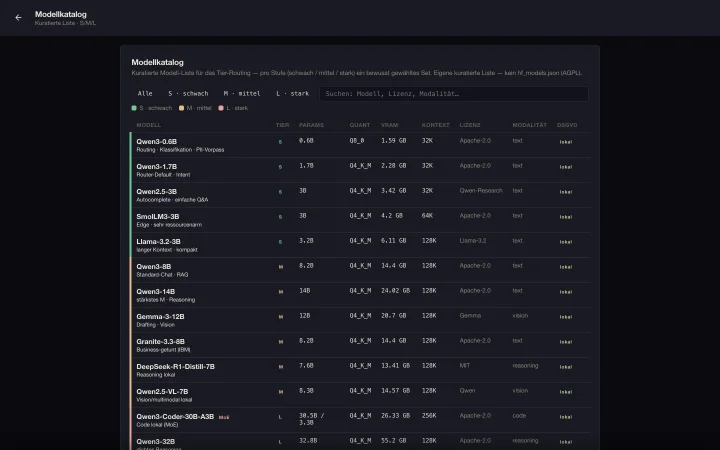Sort by the TIER column header
The width and height of the screenshot is (720, 450).
pos(282,125)
